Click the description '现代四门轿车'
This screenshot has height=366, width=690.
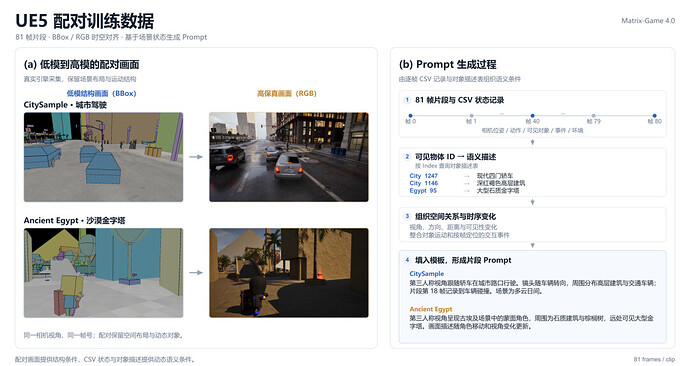[495, 176]
